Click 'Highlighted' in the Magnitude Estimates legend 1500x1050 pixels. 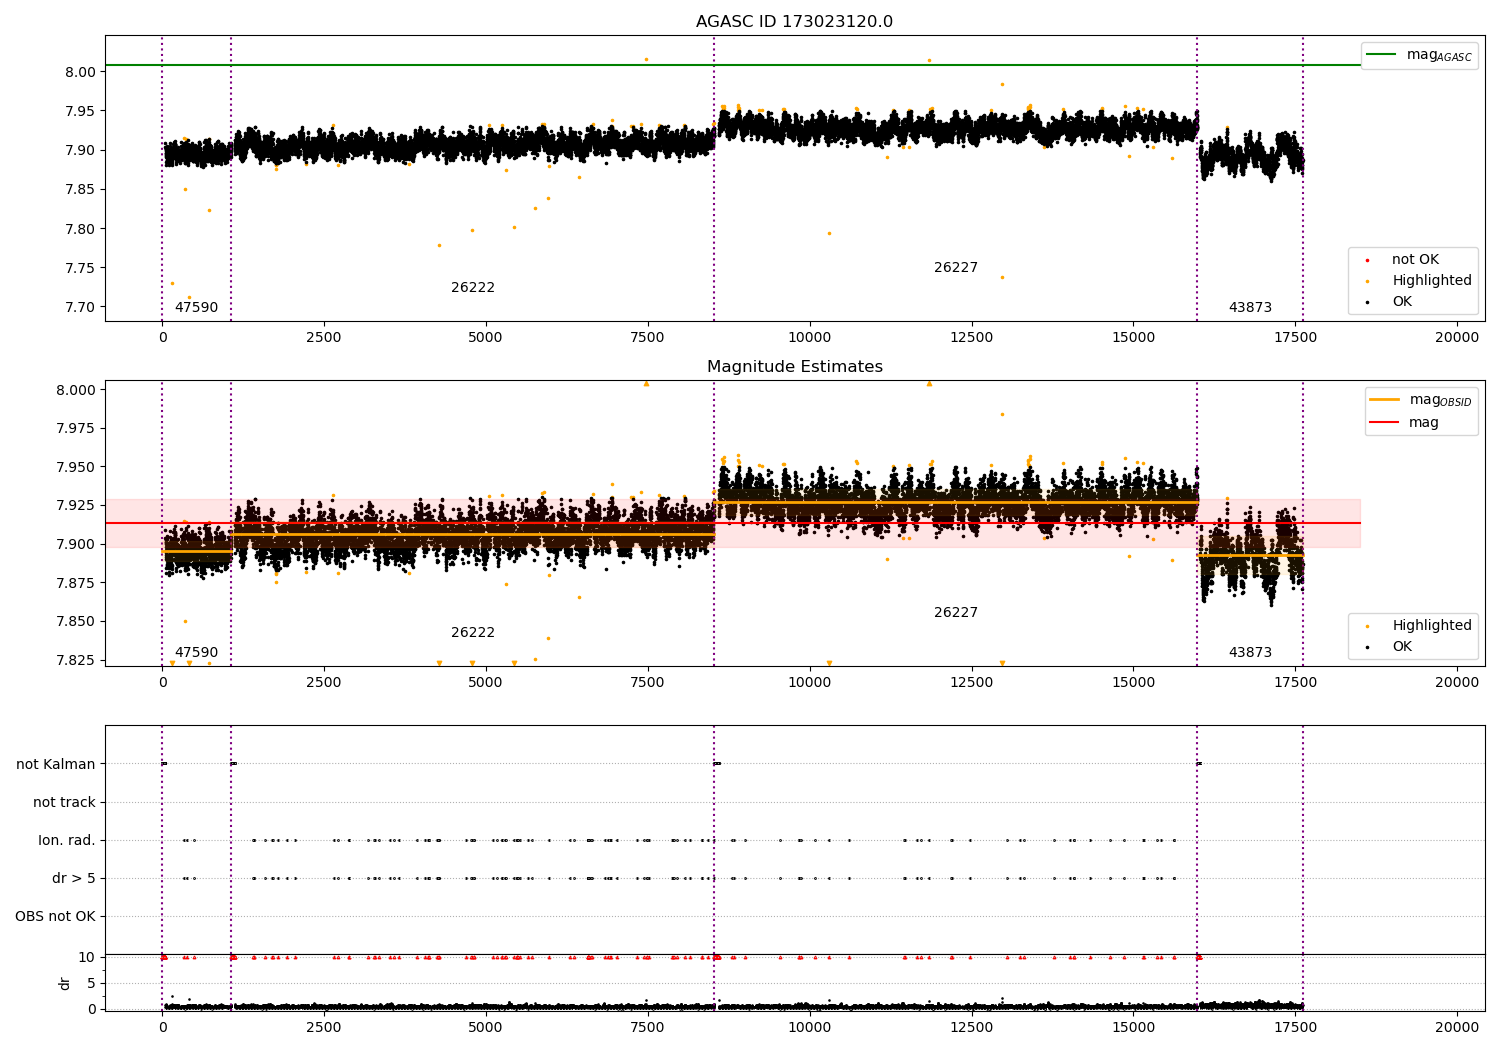(1432, 626)
